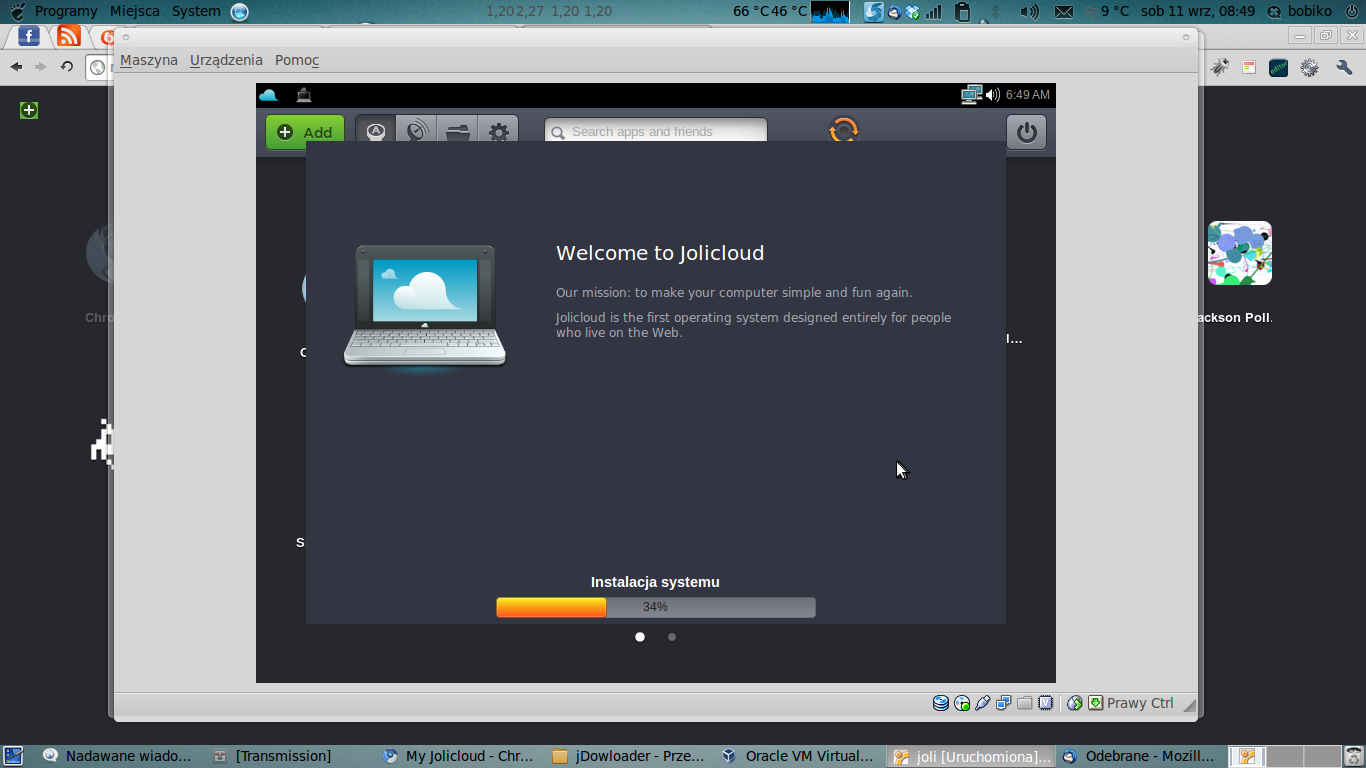Click the small laptop icon in guest panel
Image resolution: width=1366 pixels, height=768 pixels.
click(x=304, y=95)
